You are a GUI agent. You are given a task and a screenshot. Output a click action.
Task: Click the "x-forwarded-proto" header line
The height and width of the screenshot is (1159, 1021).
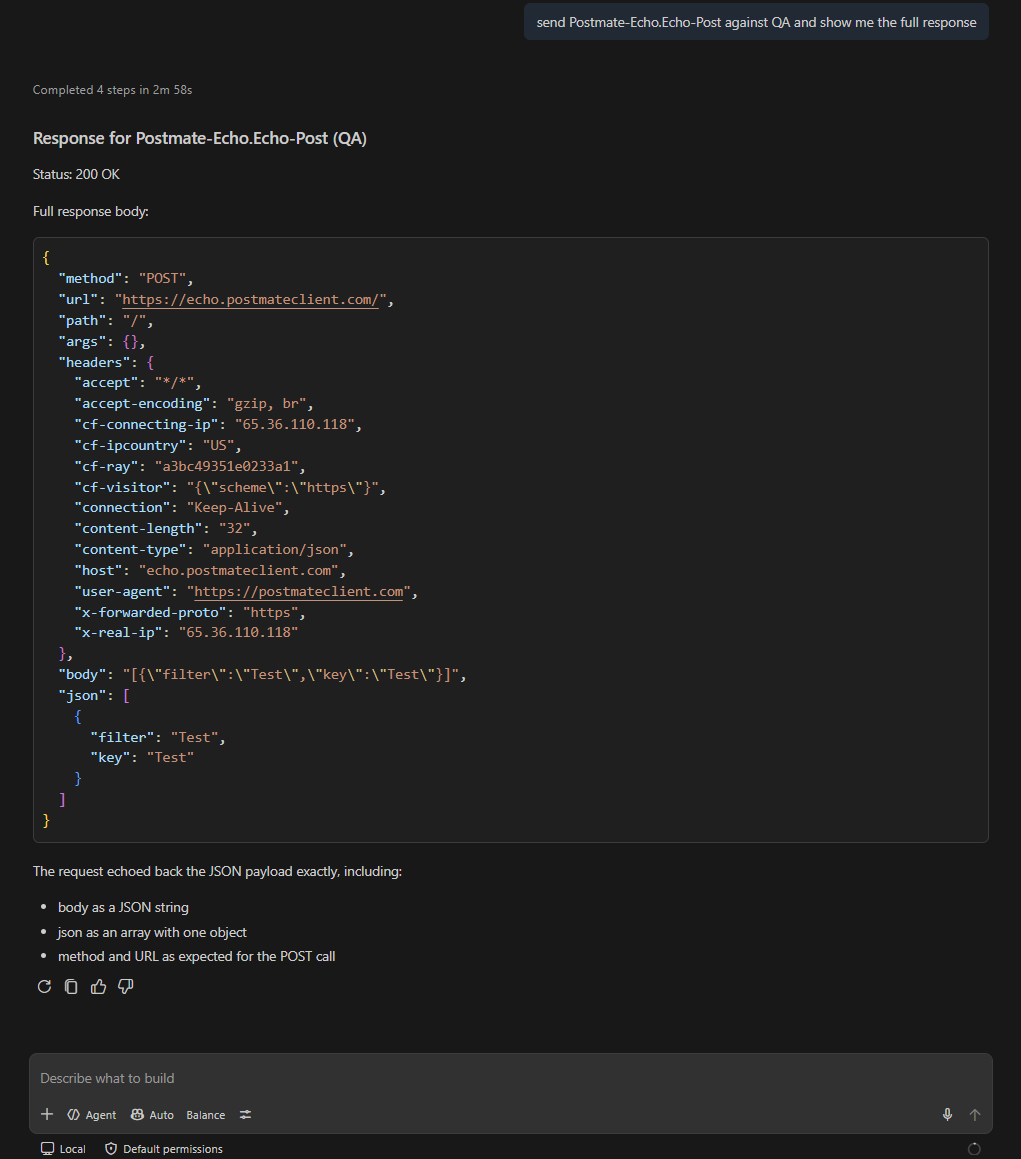190,612
